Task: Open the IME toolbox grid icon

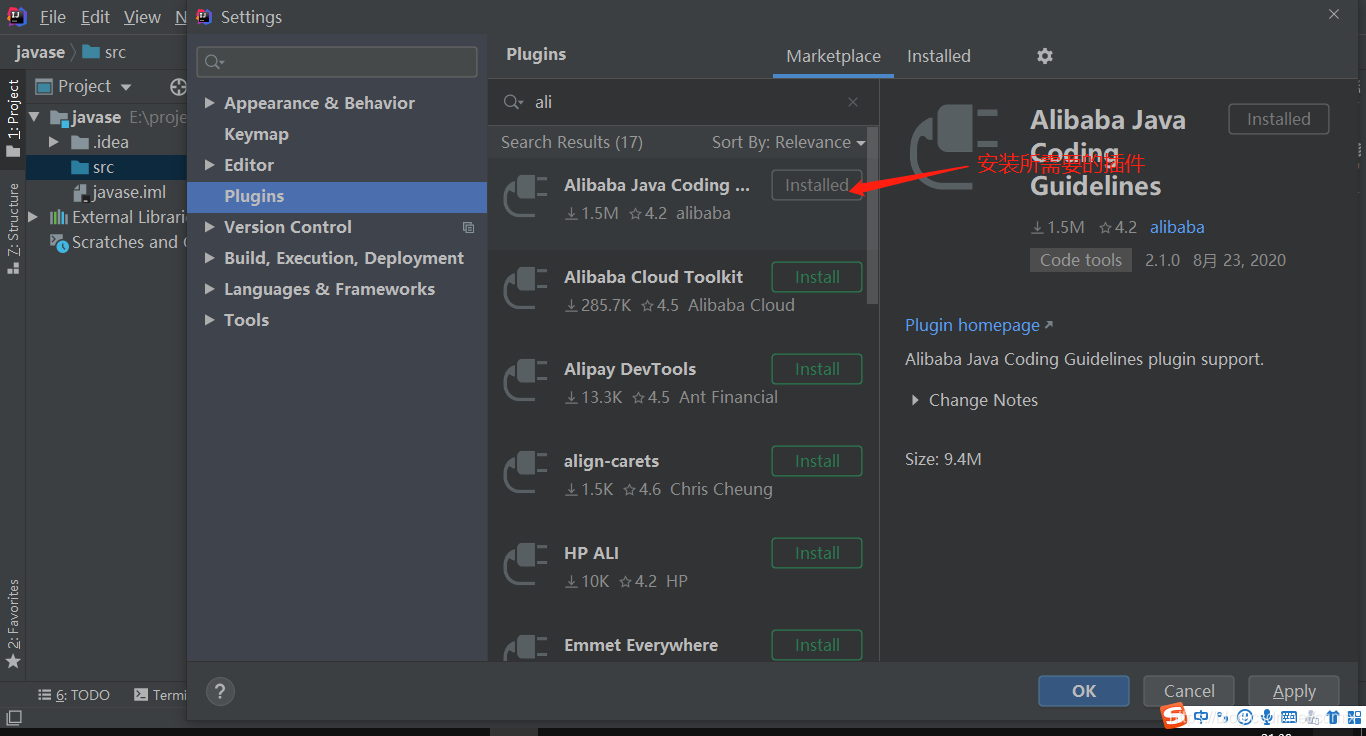Action: (x=1354, y=716)
